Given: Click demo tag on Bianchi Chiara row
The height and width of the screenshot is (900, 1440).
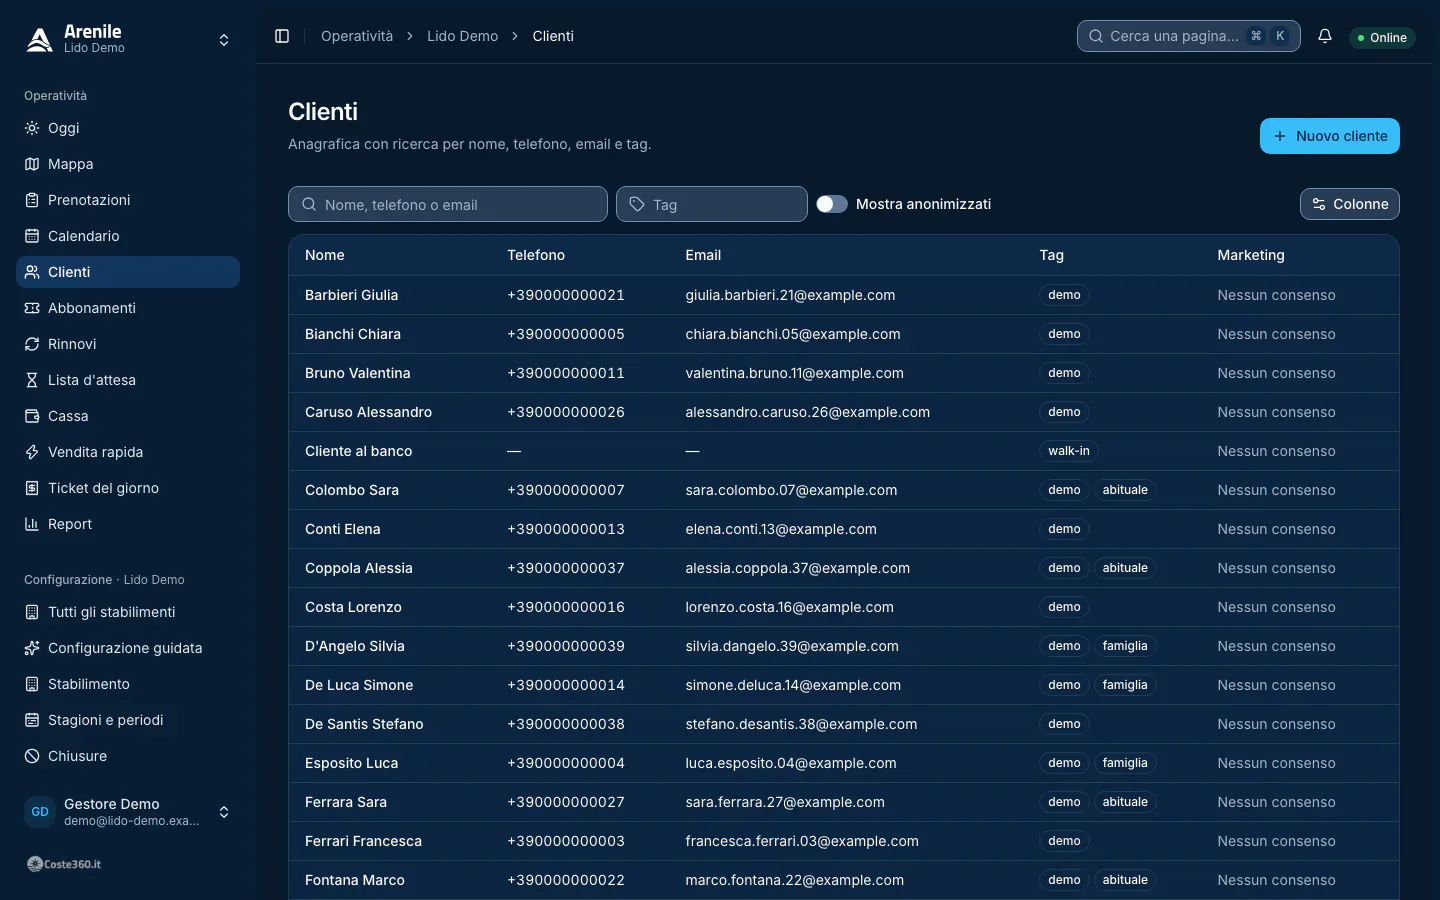Looking at the screenshot, I should pyautogui.click(x=1064, y=334).
